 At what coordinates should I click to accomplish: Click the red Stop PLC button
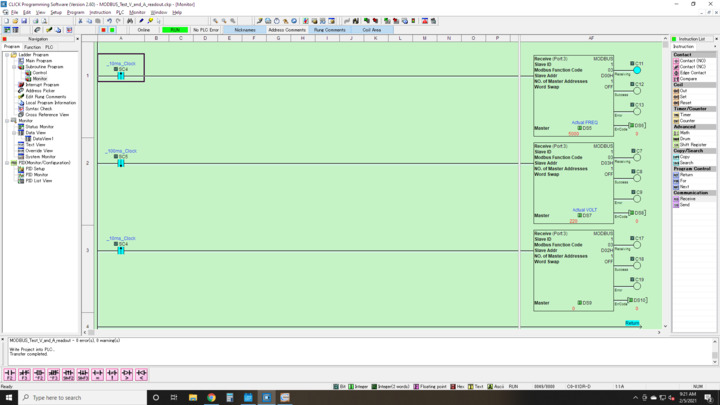pos(103,30)
